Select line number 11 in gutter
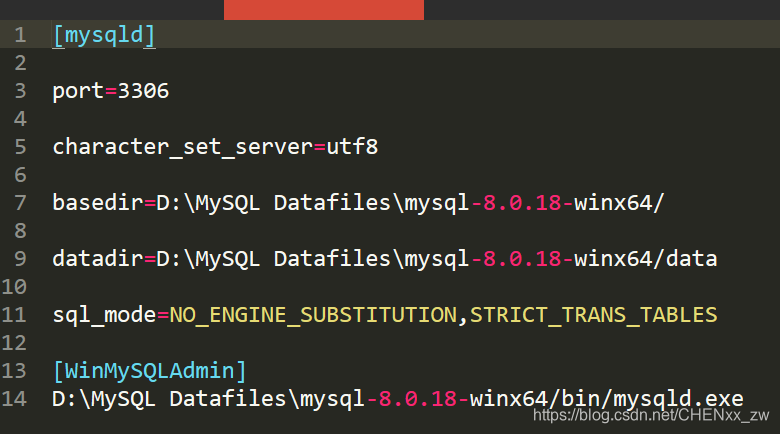Viewport: 780px width, 434px height. tap(14, 315)
